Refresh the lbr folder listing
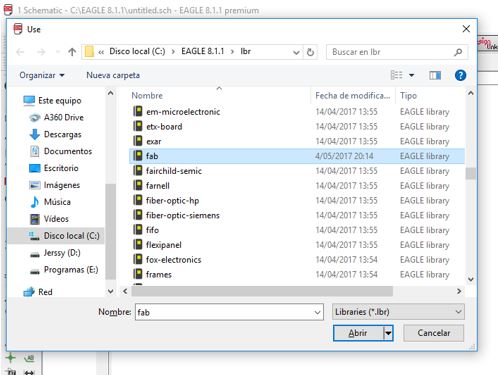498x375 pixels. 310,52
